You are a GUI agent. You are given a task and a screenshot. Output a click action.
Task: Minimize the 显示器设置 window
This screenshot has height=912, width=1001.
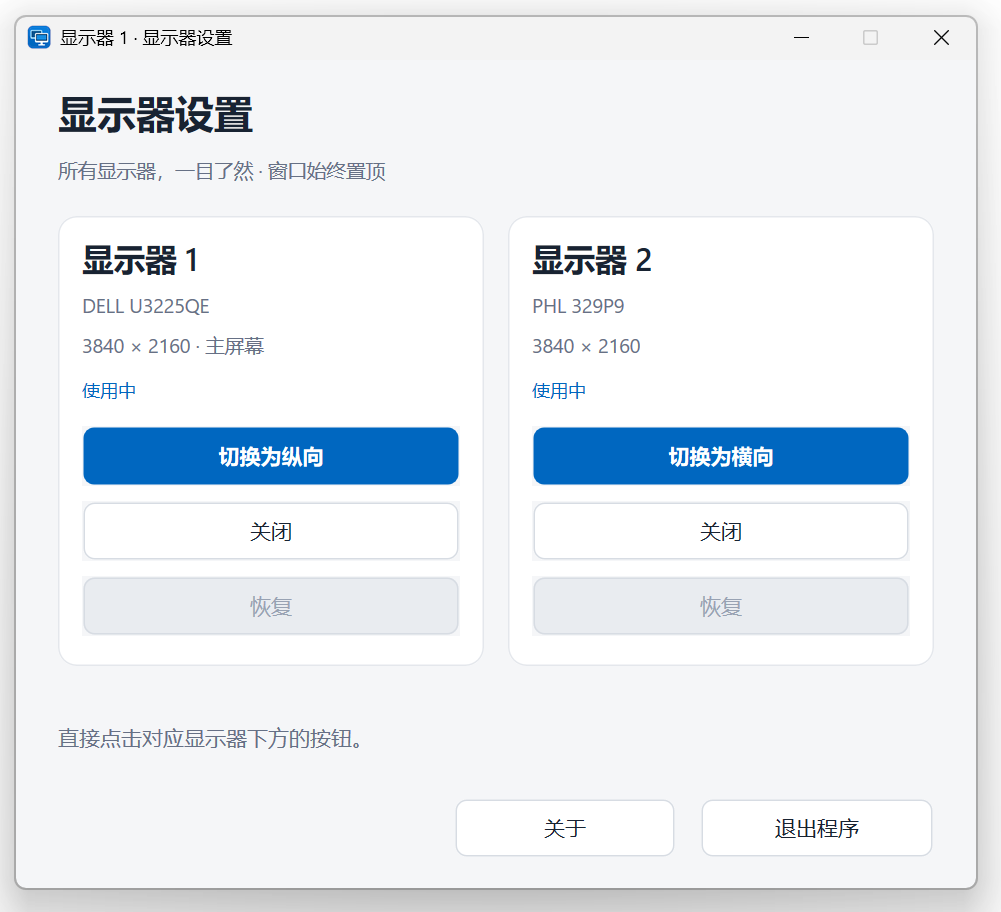(801, 38)
